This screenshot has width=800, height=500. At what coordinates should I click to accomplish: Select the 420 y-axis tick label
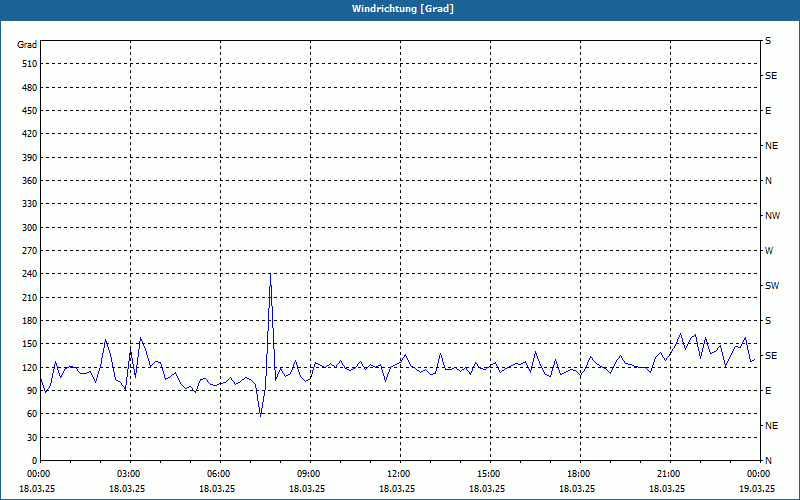point(30,134)
